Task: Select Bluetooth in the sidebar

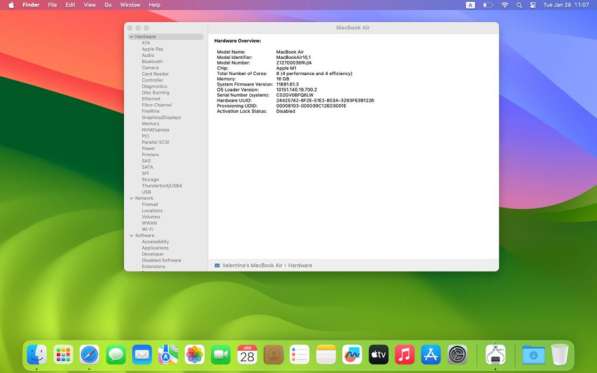Action: (x=152, y=61)
